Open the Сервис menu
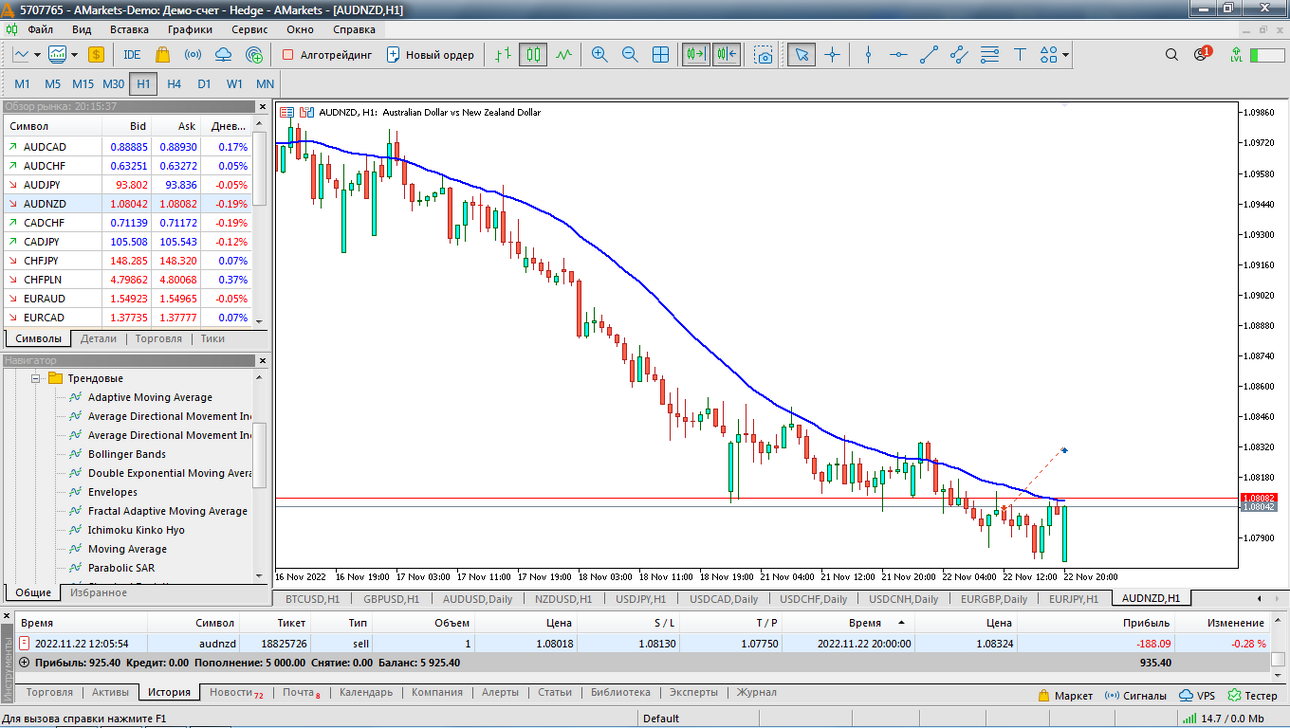 [x=249, y=29]
